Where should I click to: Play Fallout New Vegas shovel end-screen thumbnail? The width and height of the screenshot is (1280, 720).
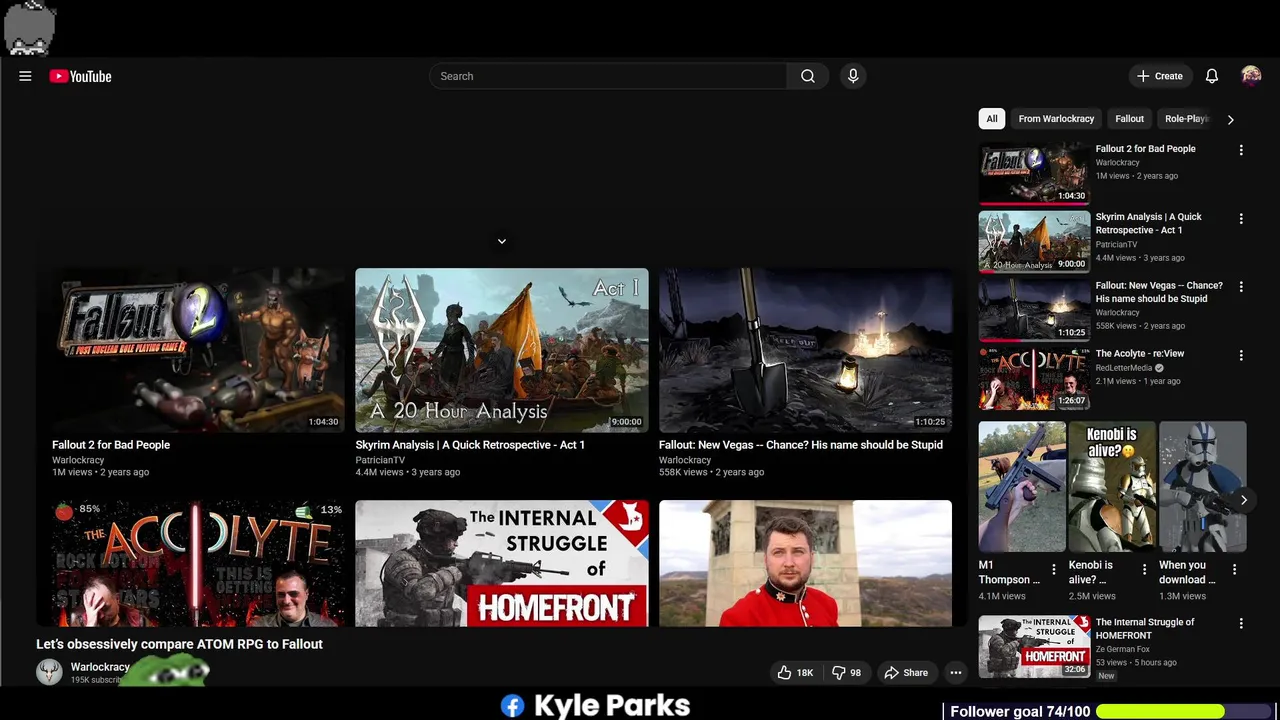(x=805, y=350)
